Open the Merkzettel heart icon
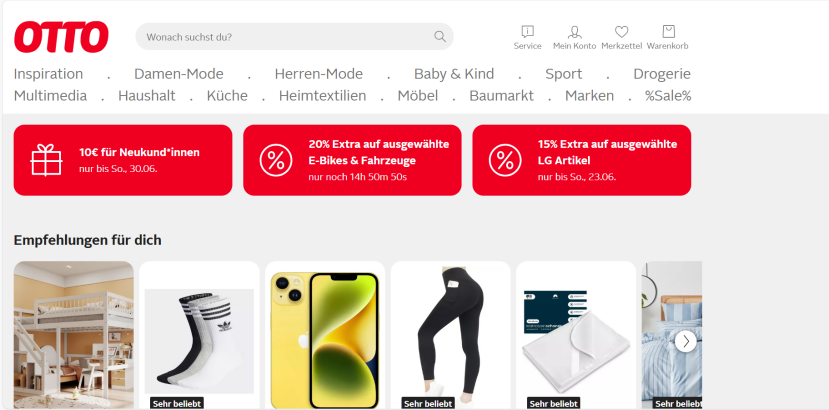Viewport: 829px width, 410px height. (x=621, y=32)
